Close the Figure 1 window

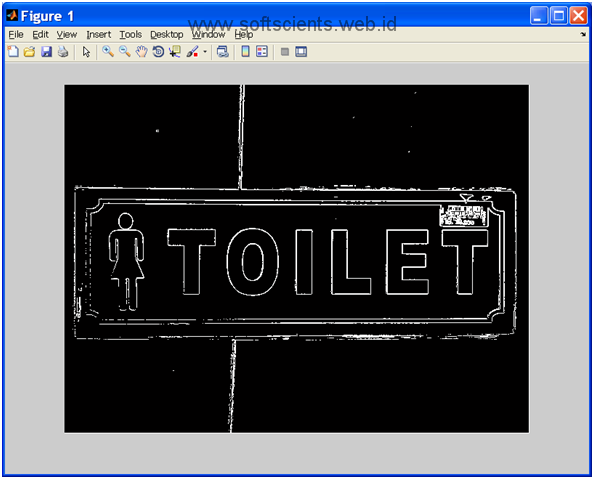(578, 16)
